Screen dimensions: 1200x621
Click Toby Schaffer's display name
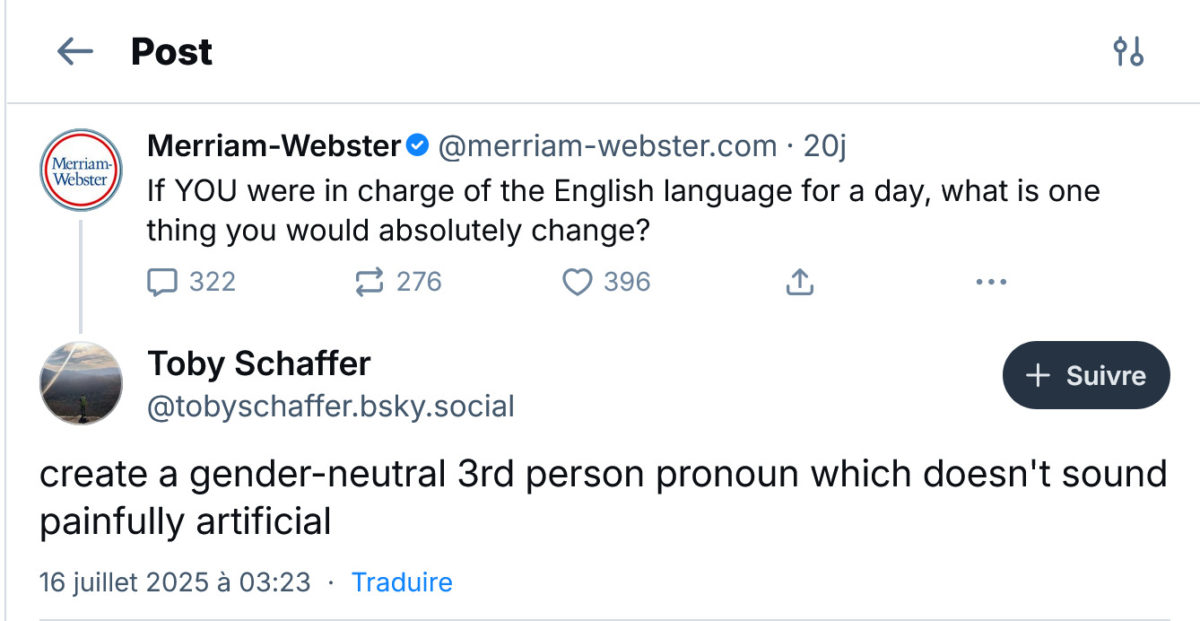[x=259, y=363]
